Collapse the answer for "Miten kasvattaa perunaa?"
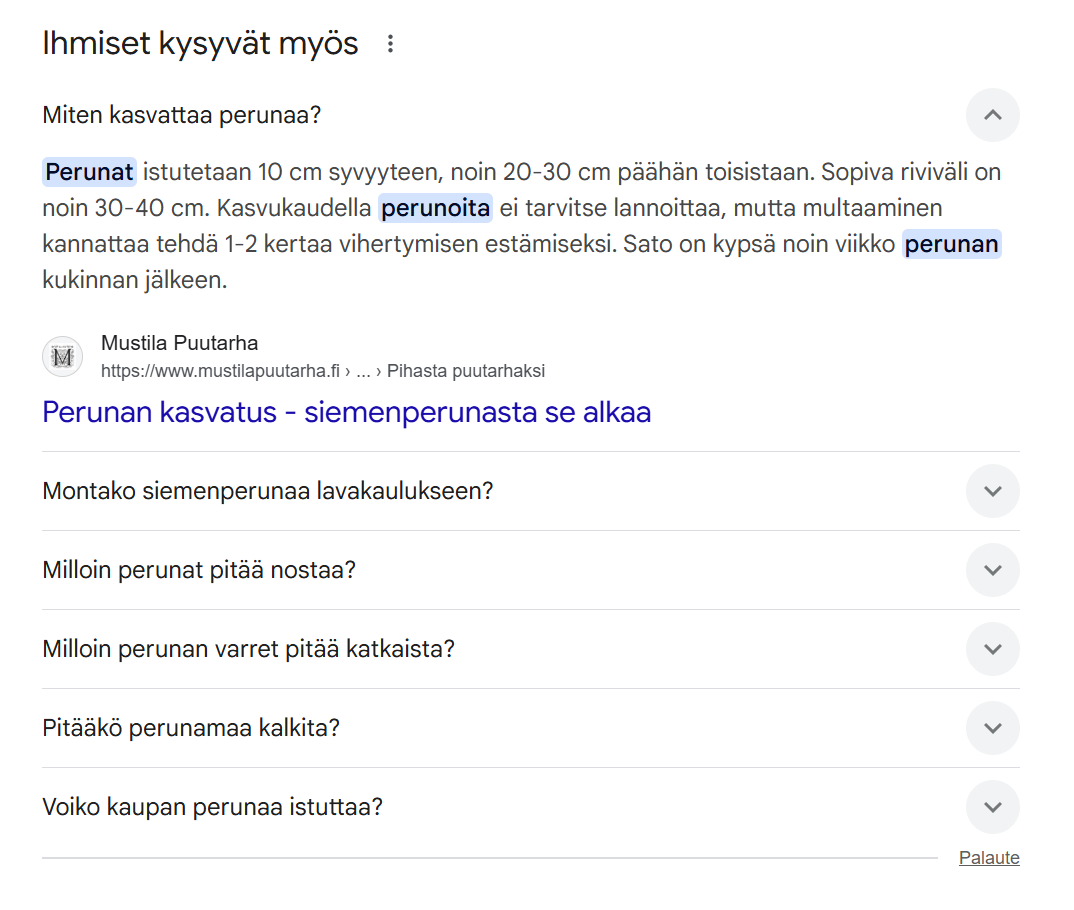1074x910 pixels. point(992,115)
